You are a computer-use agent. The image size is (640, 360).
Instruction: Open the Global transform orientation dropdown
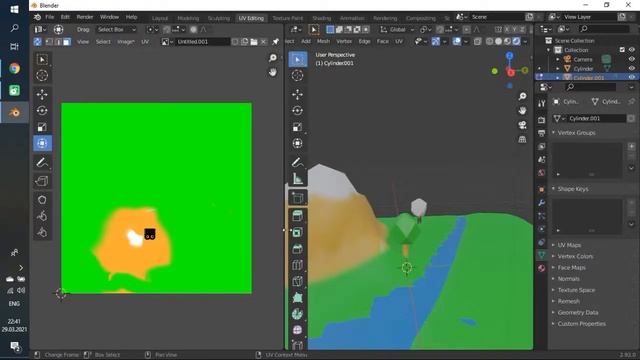tap(397, 29)
